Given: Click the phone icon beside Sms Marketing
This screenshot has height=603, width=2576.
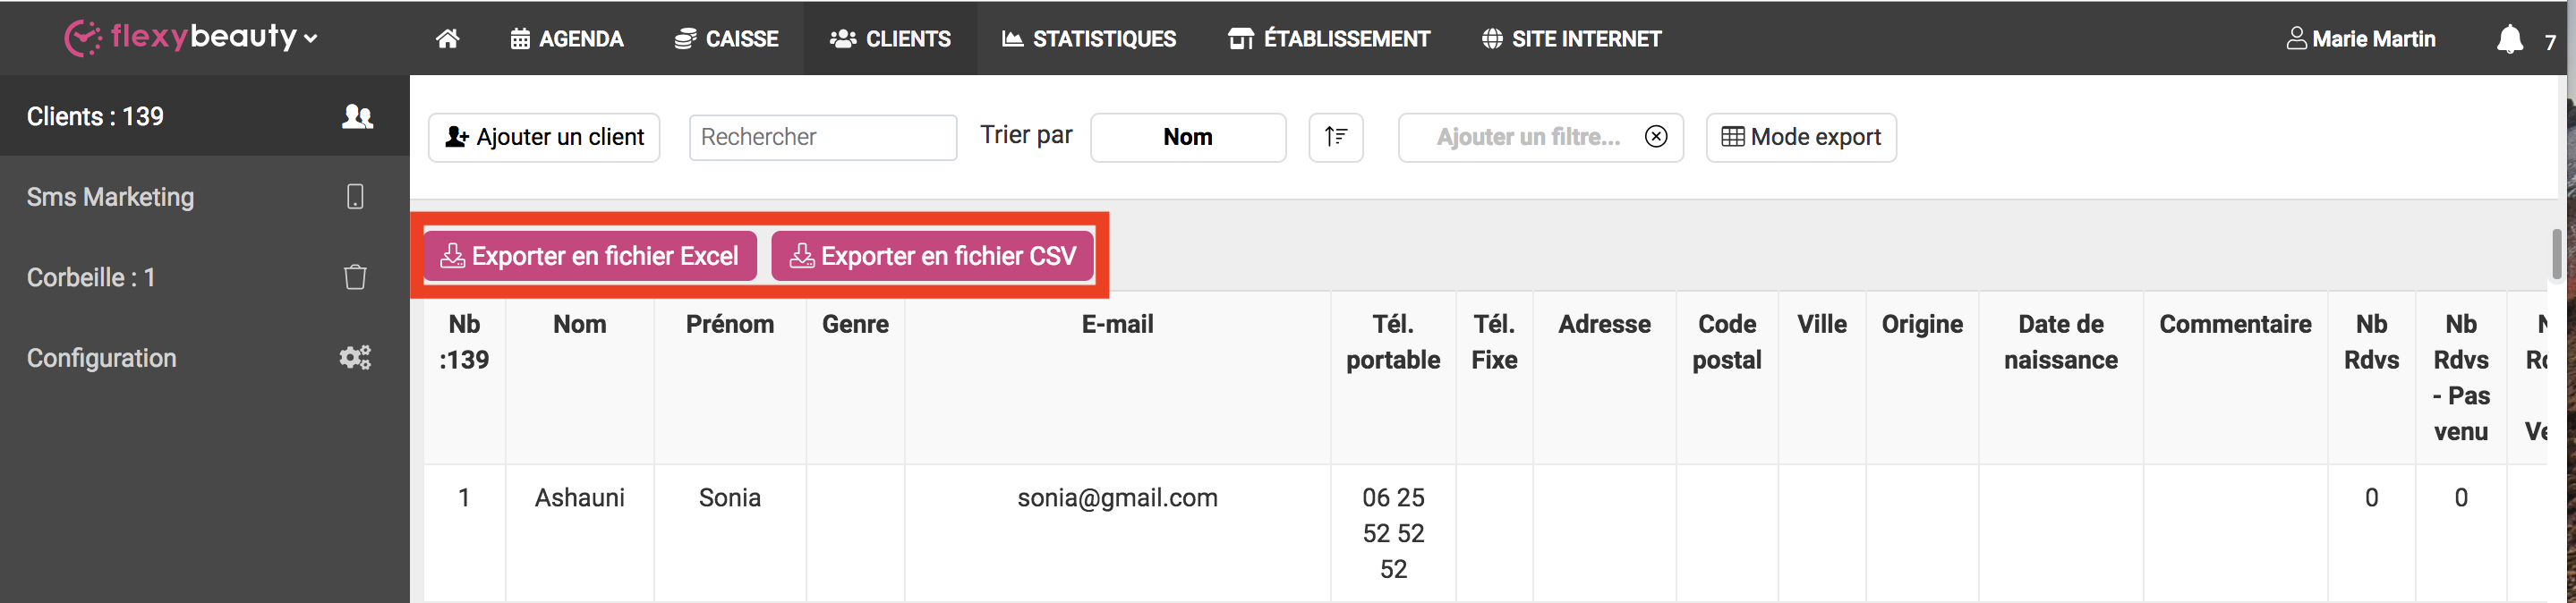Looking at the screenshot, I should (355, 197).
